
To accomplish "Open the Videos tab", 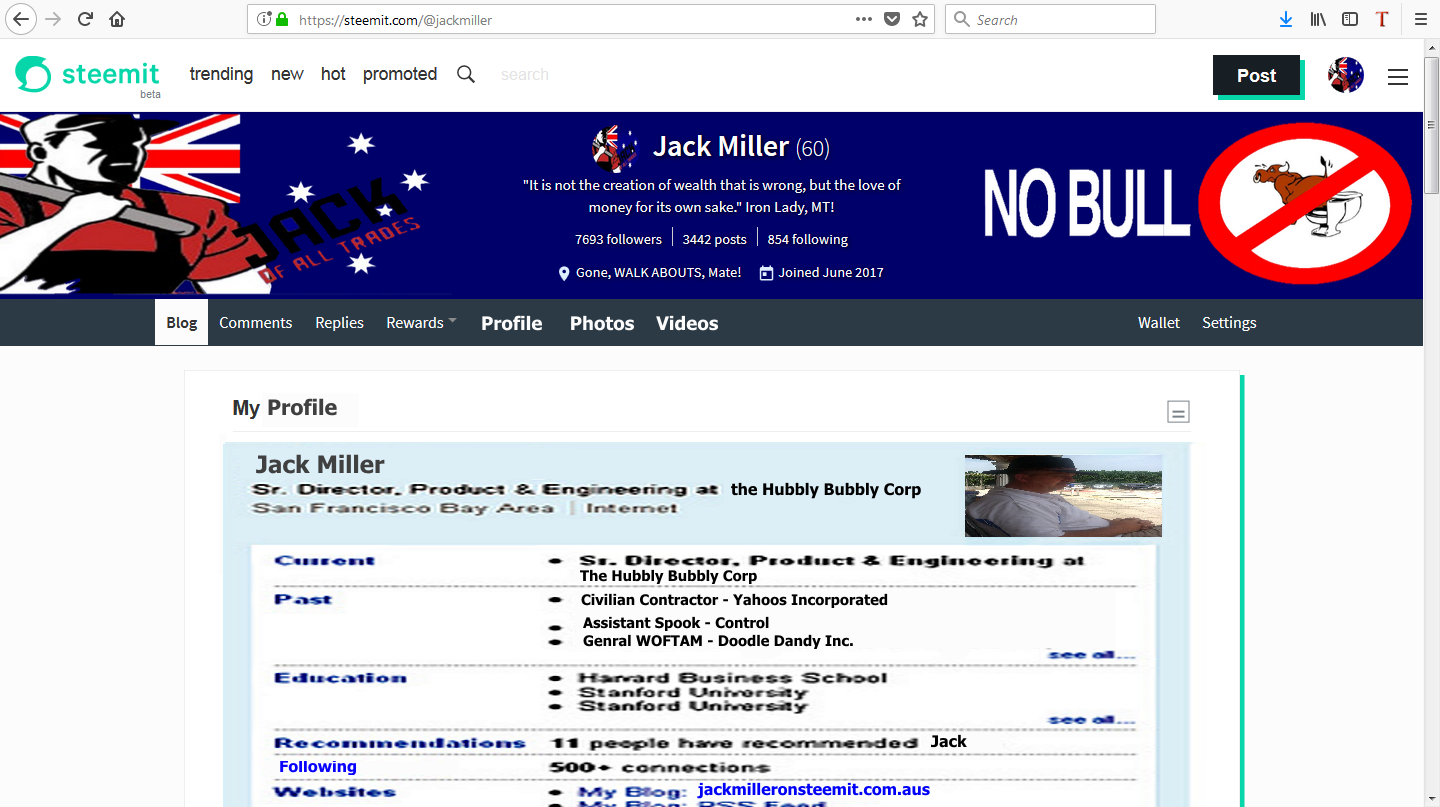I will pyautogui.click(x=687, y=323).
